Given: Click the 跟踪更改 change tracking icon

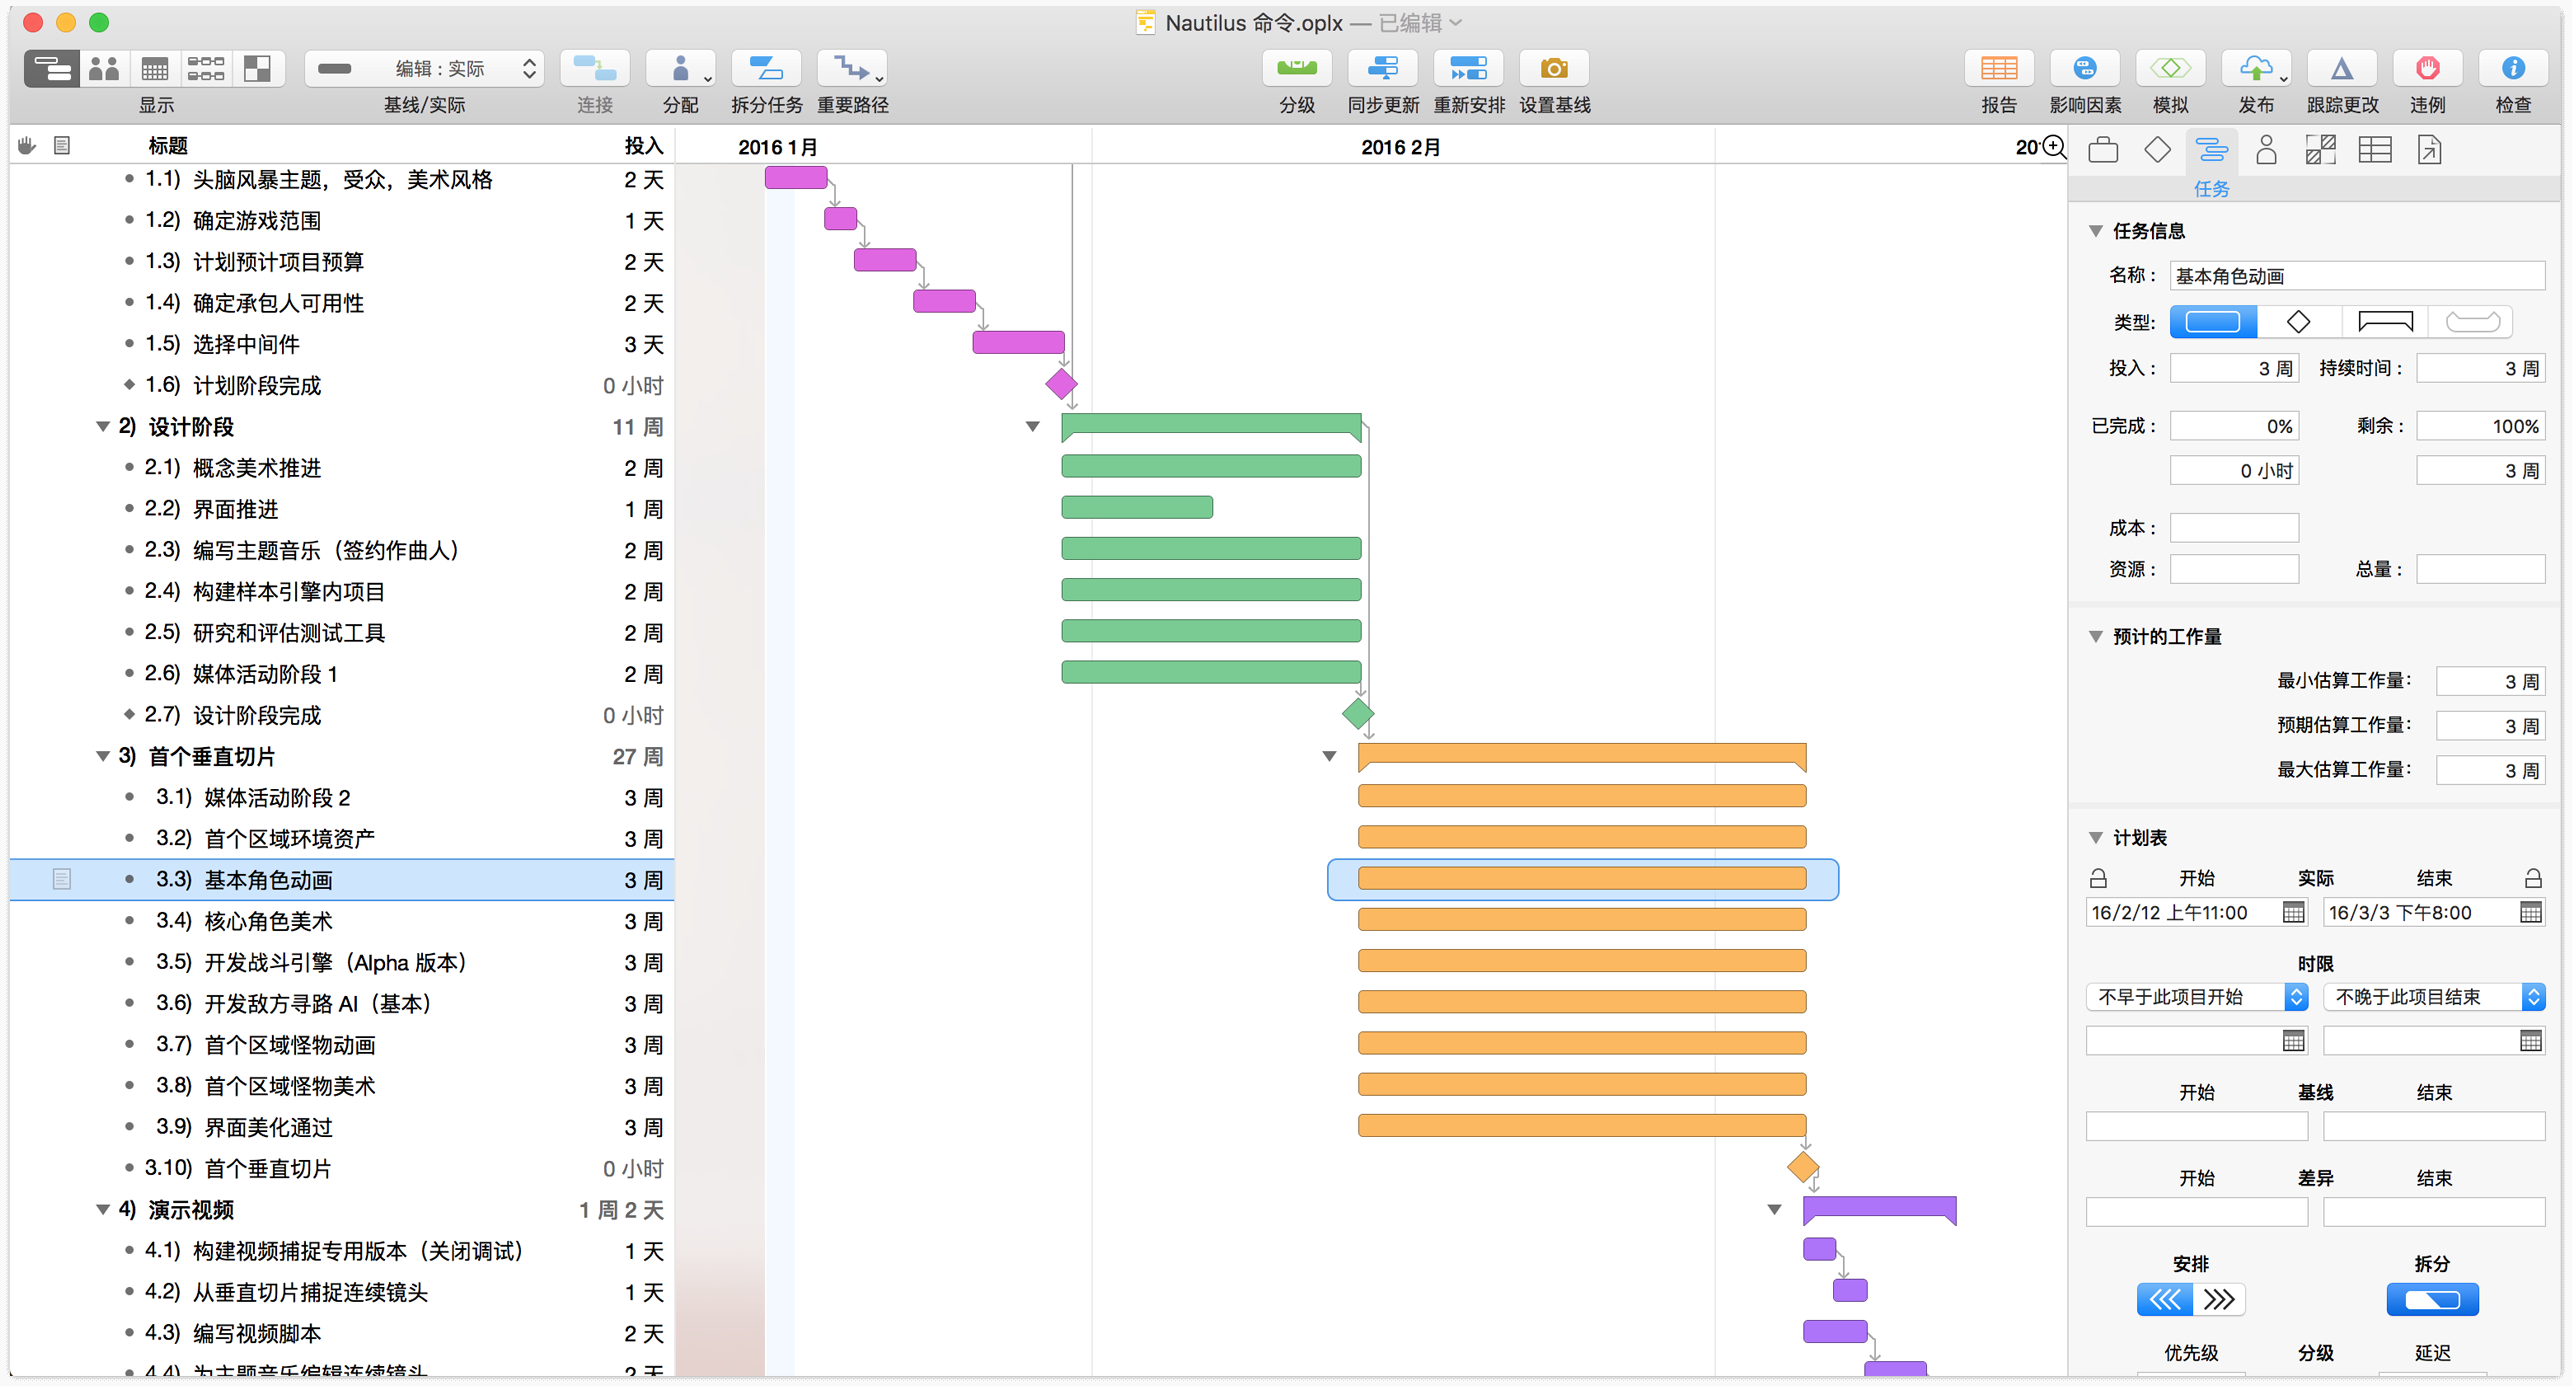Looking at the screenshot, I should click(x=2341, y=69).
